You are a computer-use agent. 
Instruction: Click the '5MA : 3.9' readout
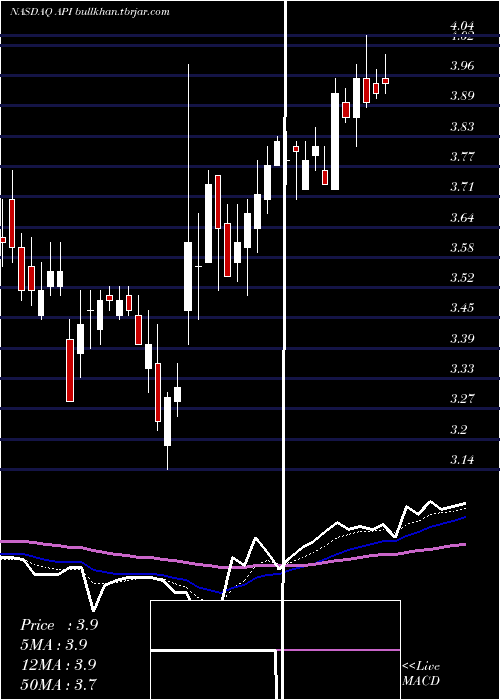coord(54,644)
